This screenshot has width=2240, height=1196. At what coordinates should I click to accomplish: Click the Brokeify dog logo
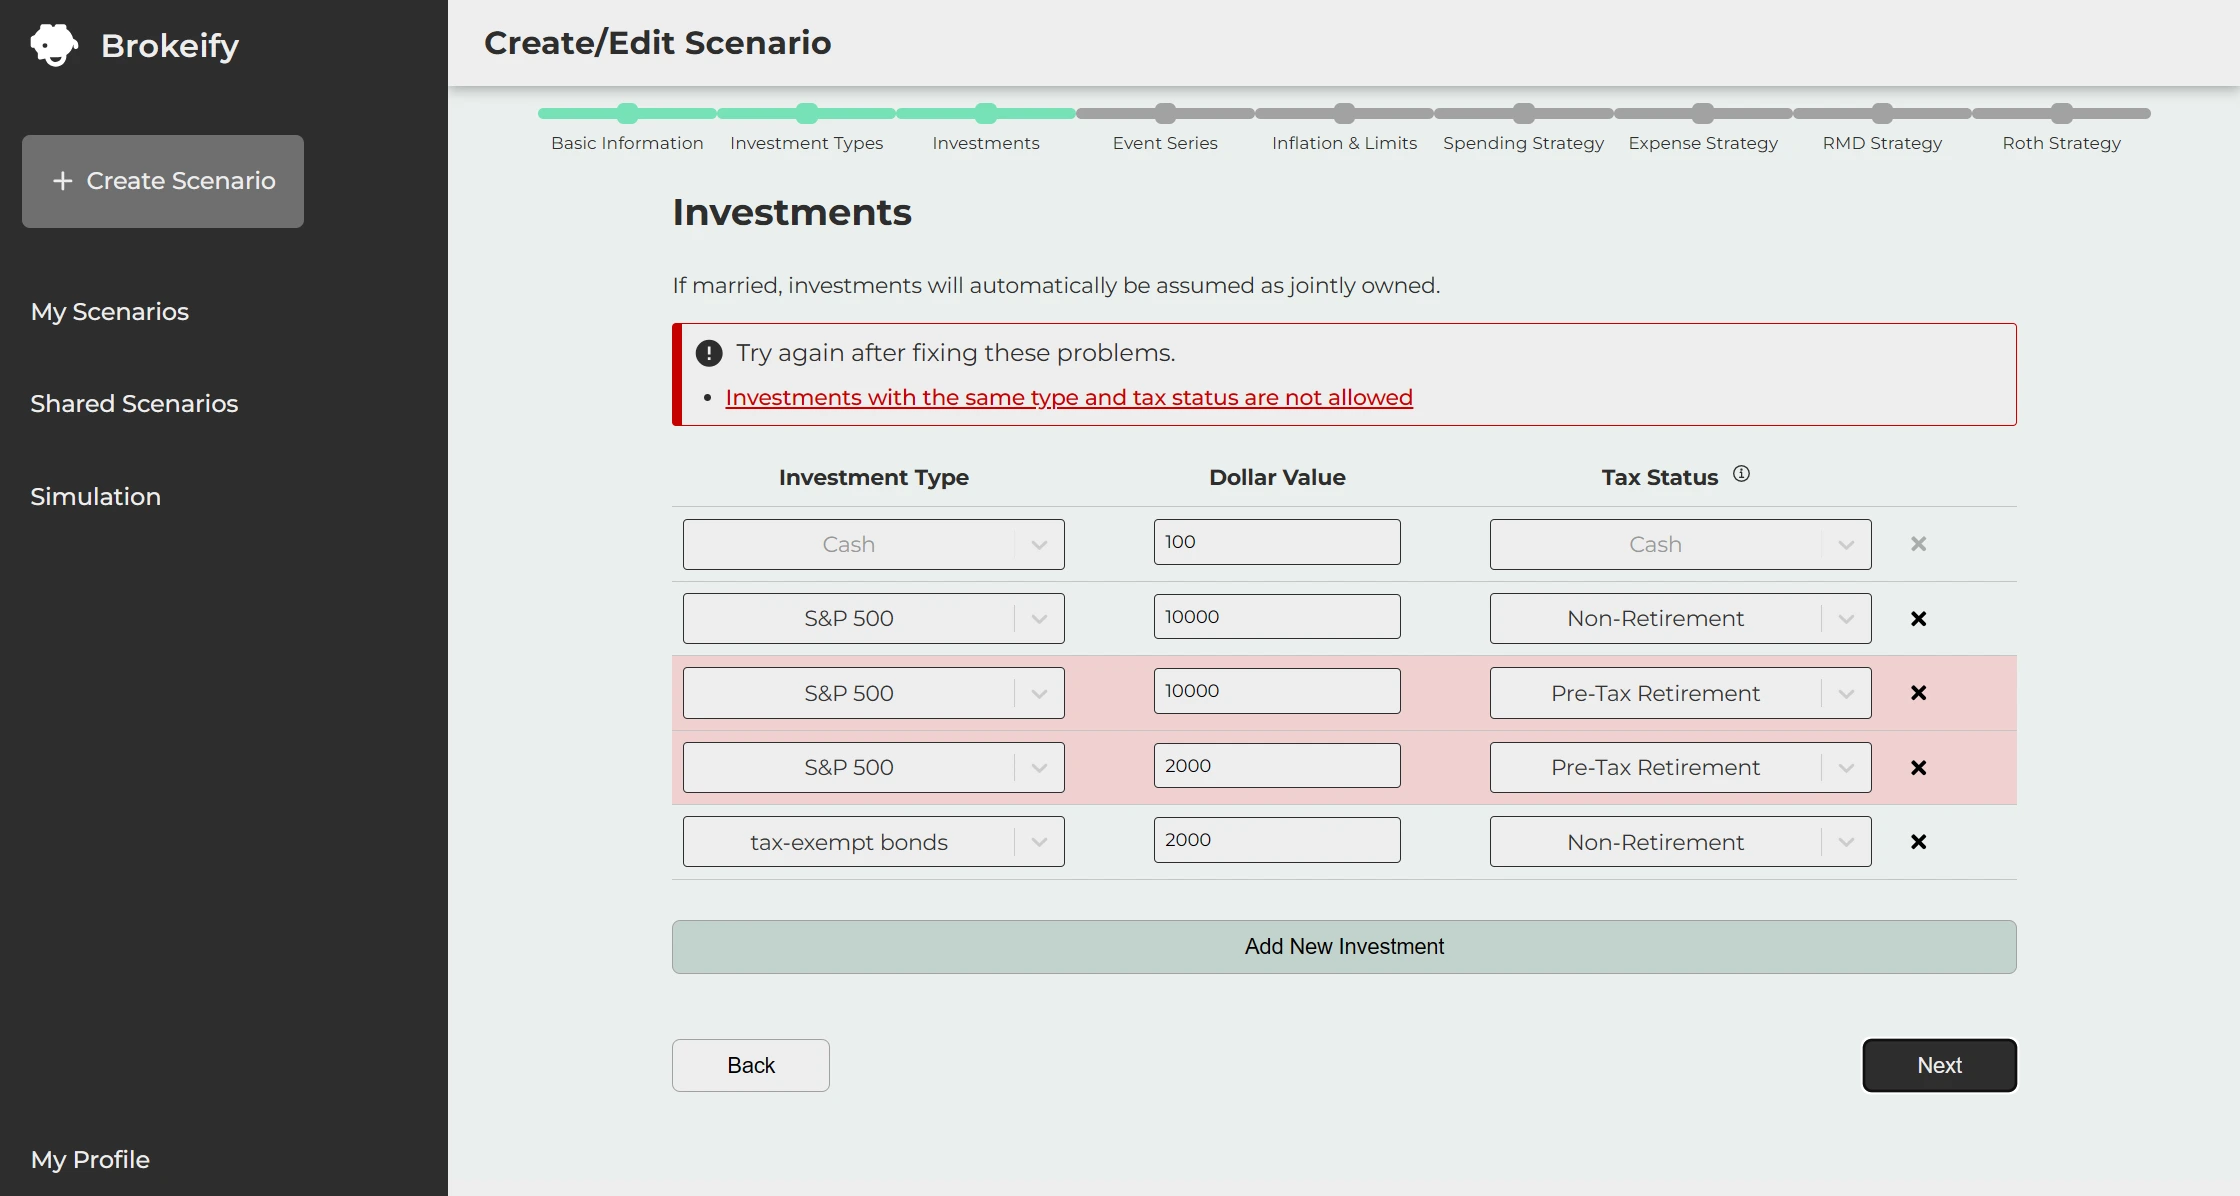point(52,44)
